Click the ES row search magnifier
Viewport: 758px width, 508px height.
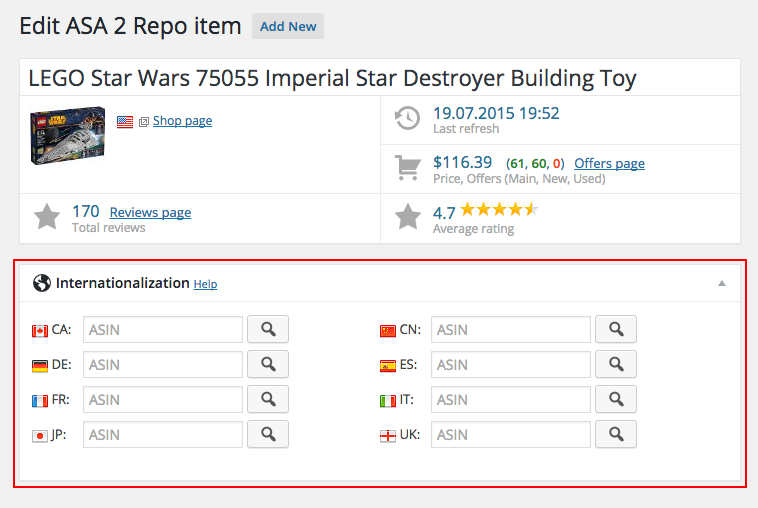tap(615, 365)
